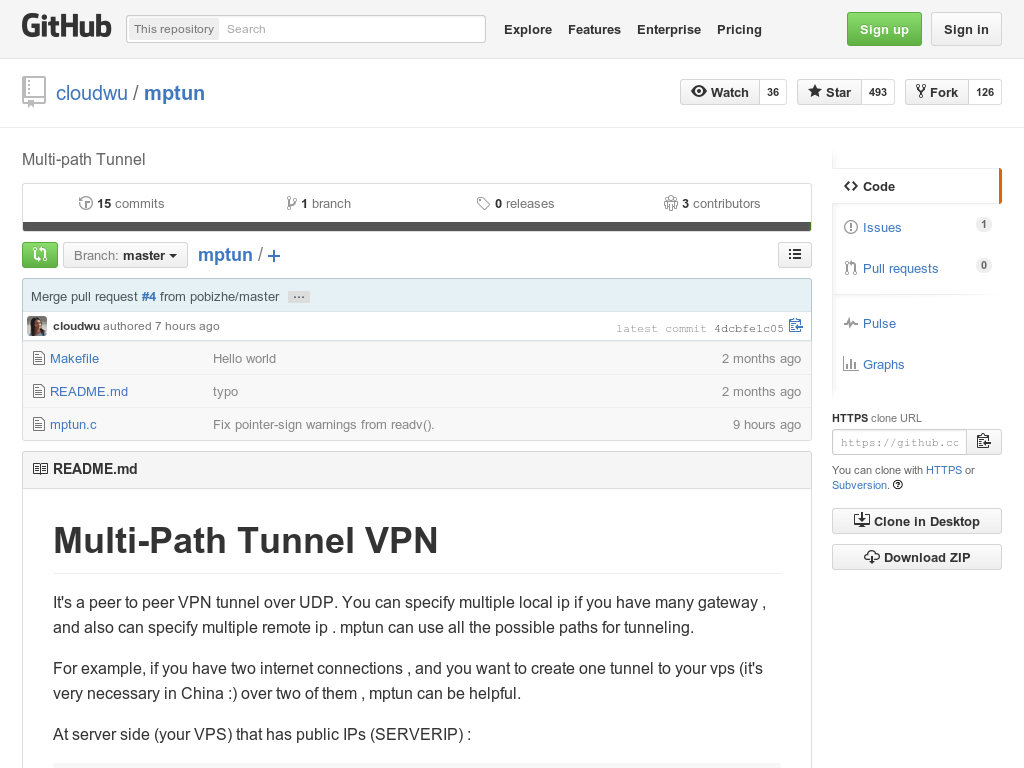Image resolution: width=1024 pixels, height=768 pixels.
Task: View 126 forks count
Action: [985, 92]
